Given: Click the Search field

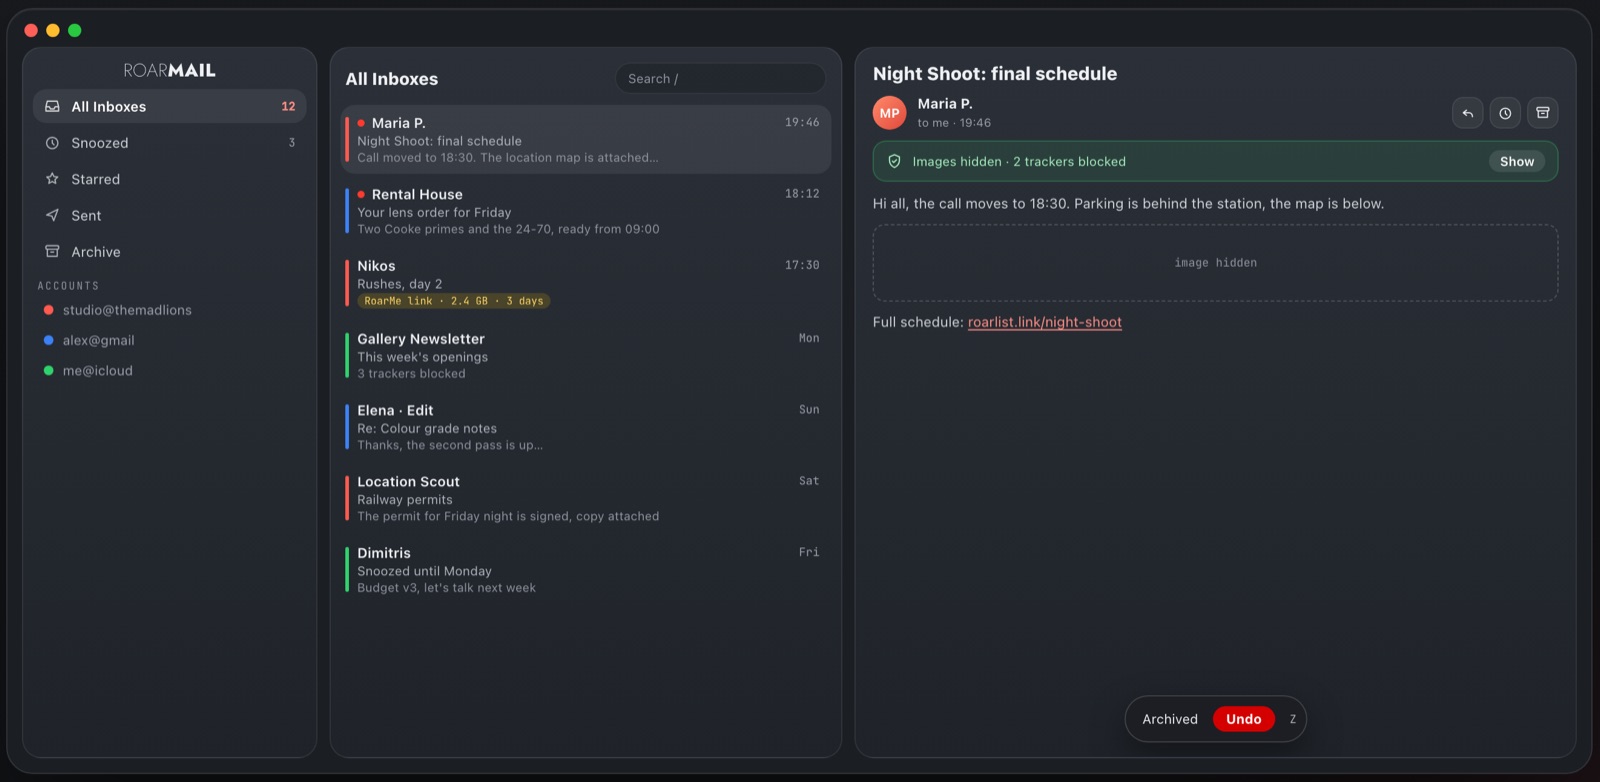Looking at the screenshot, I should (720, 79).
